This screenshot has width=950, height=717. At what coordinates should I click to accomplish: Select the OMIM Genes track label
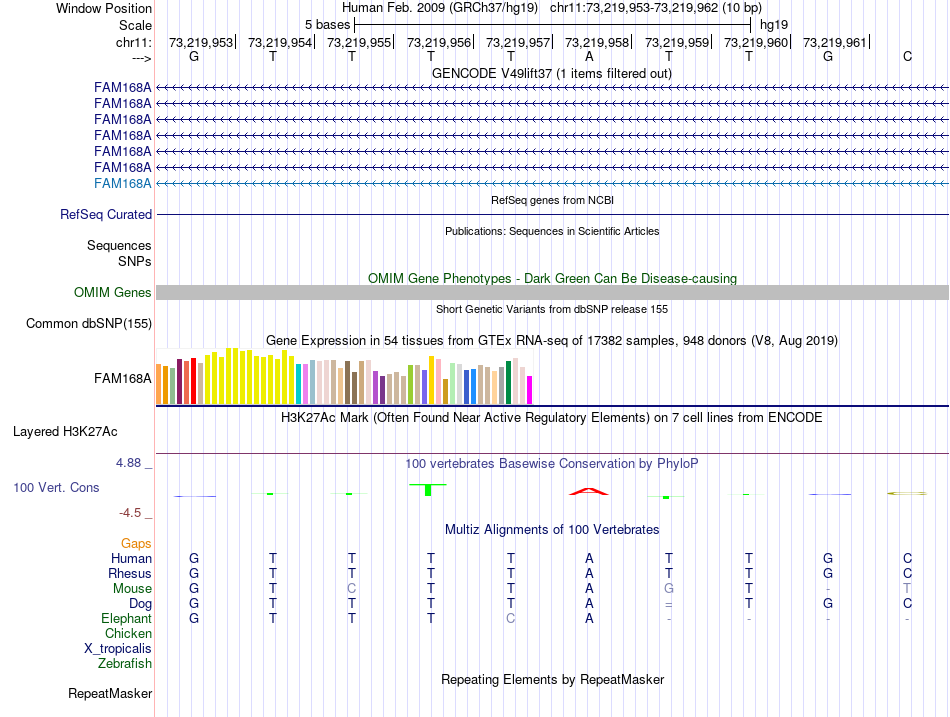point(112,293)
